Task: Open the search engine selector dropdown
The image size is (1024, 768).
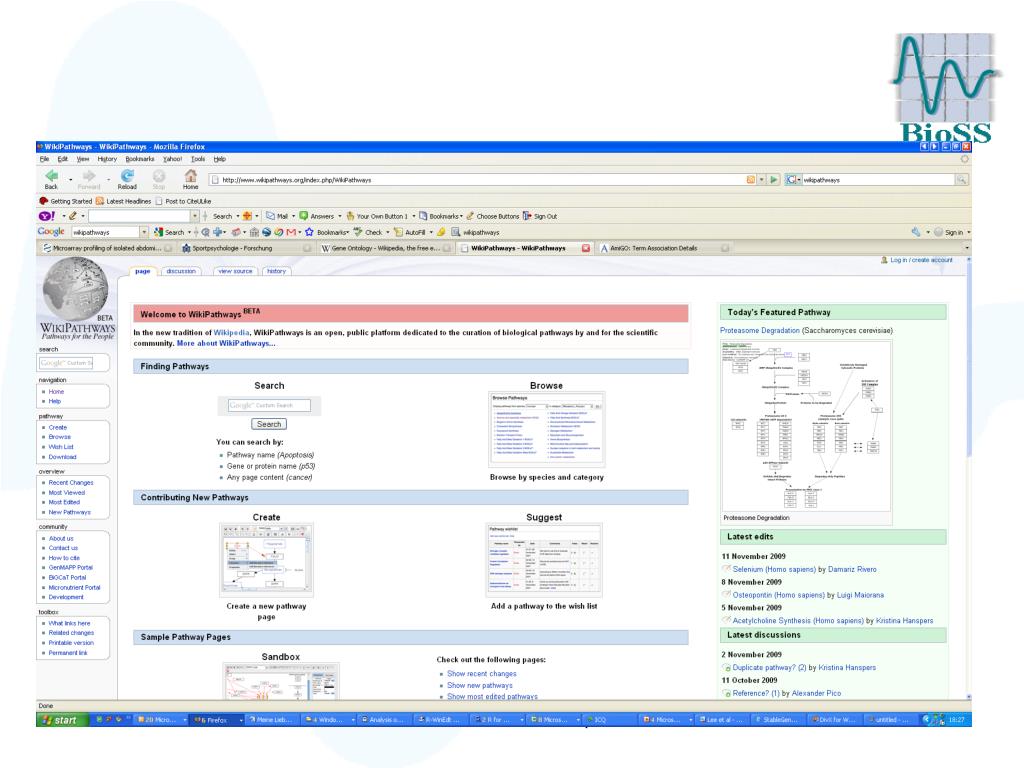Action: 793,180
